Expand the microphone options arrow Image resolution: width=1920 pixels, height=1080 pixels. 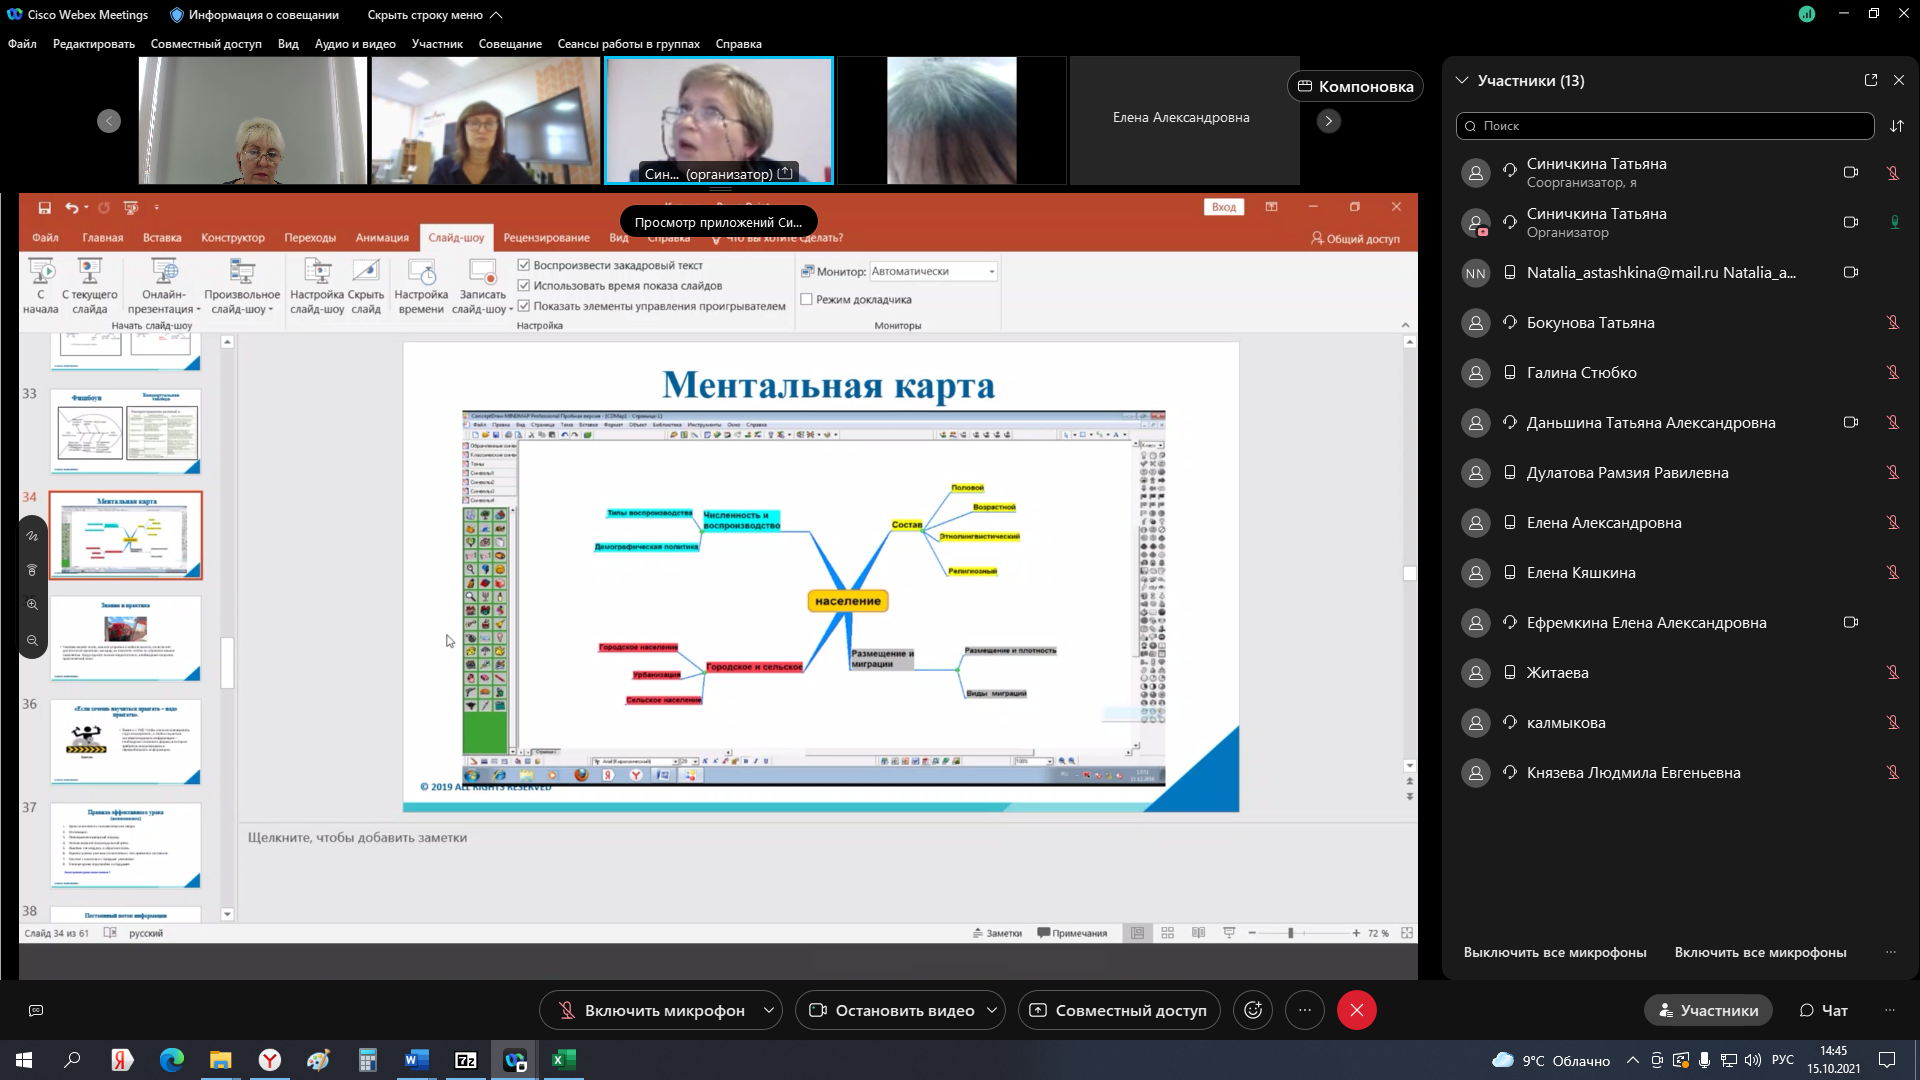[x=768, y=1011]
